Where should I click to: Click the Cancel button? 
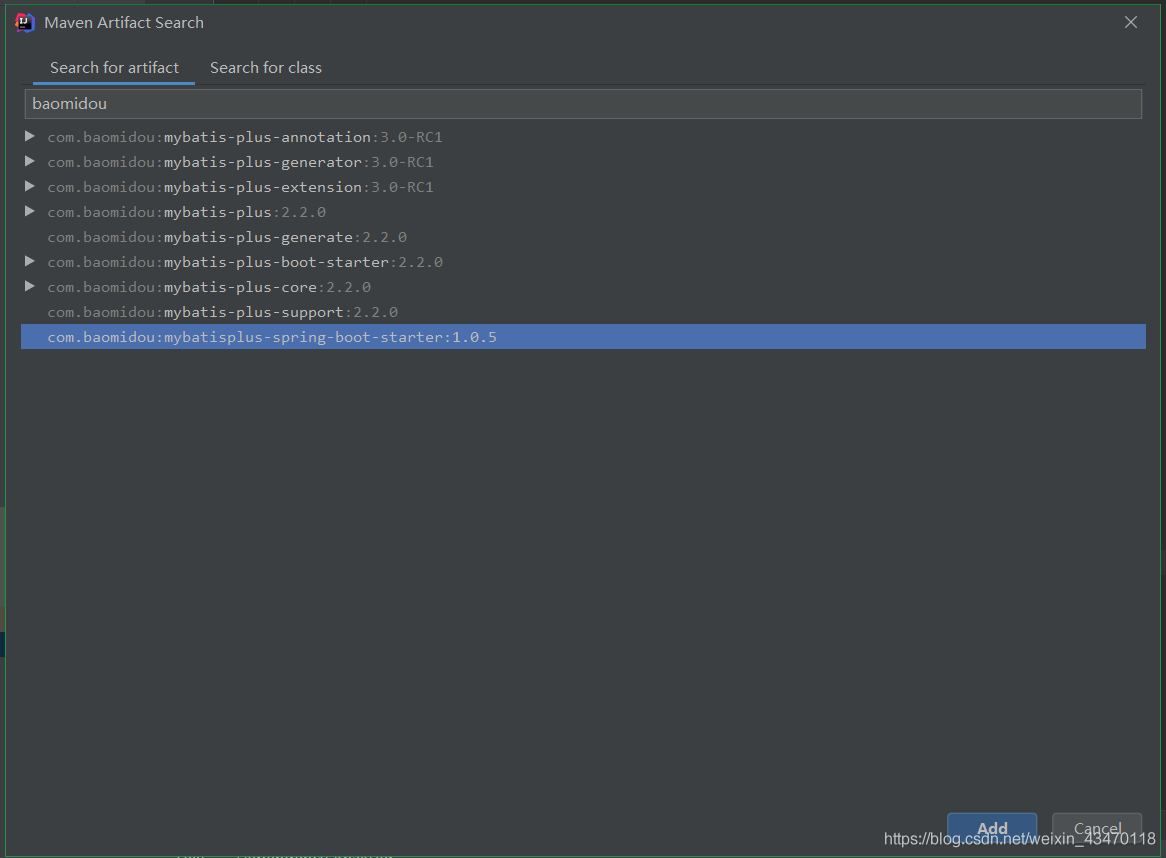coord(1097,828)
